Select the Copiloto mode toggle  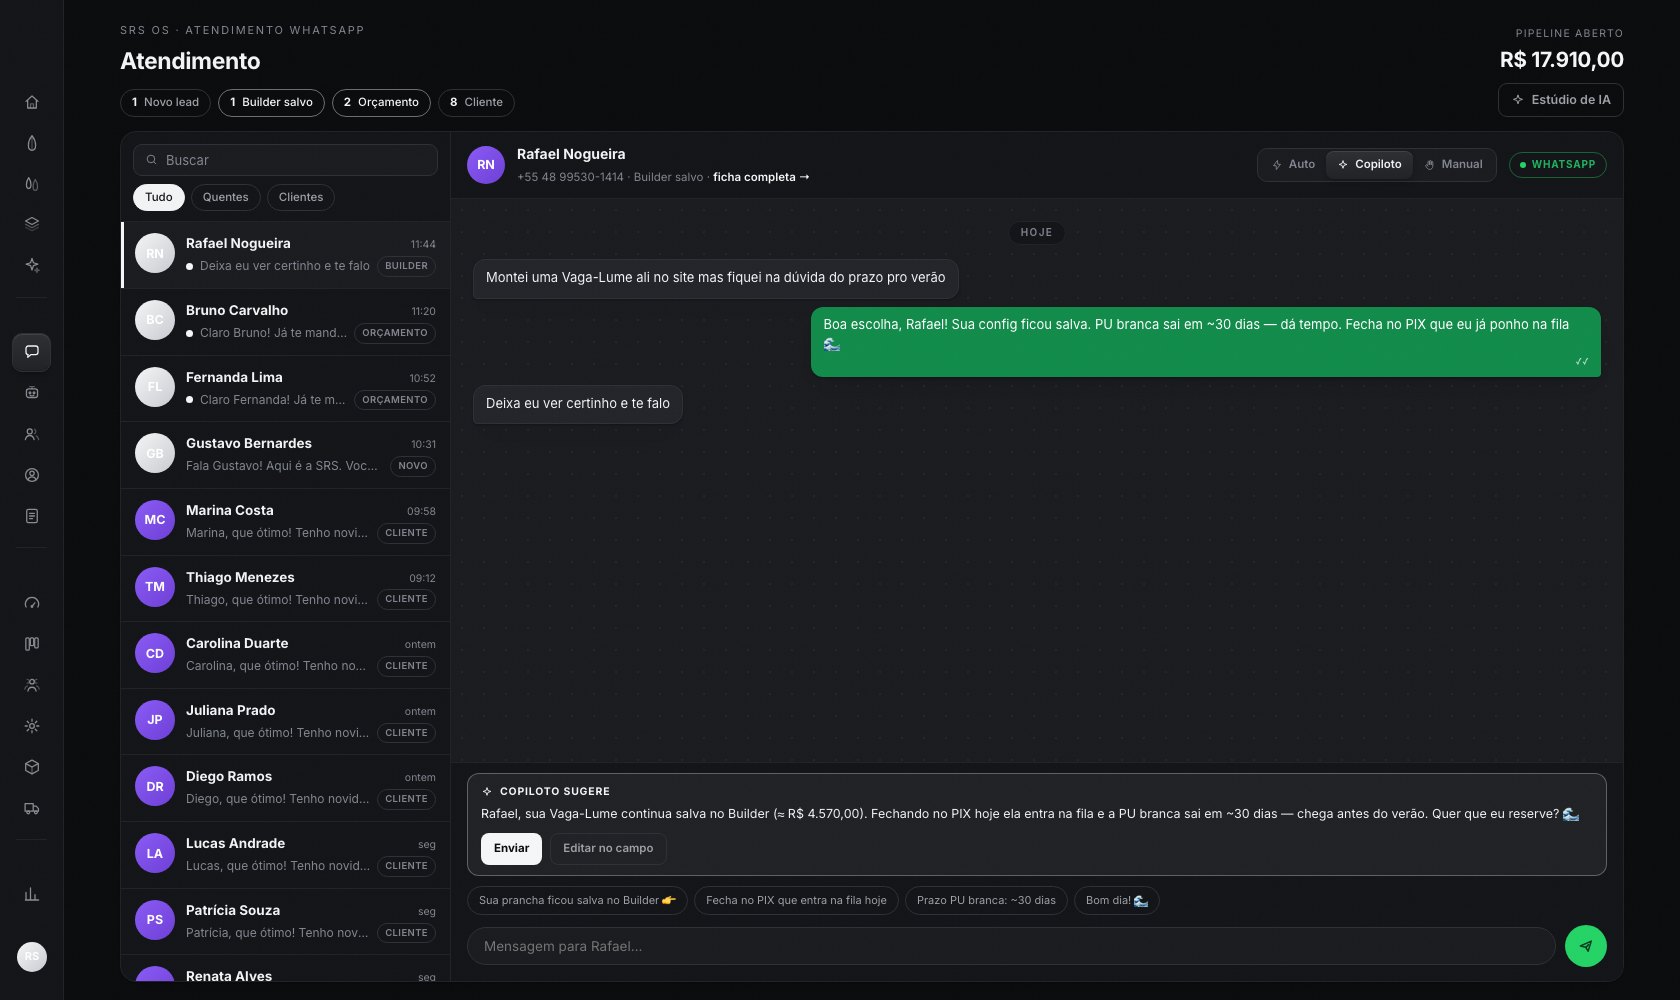[1369, 165]
